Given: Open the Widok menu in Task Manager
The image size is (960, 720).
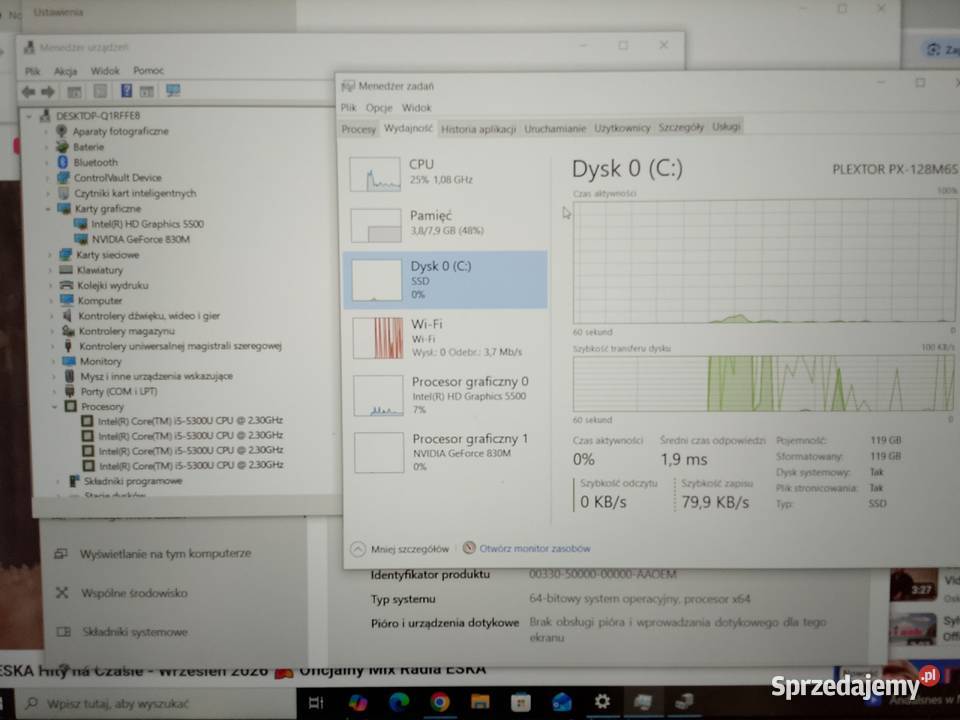Looking at the screenshot, I should 416,108.
